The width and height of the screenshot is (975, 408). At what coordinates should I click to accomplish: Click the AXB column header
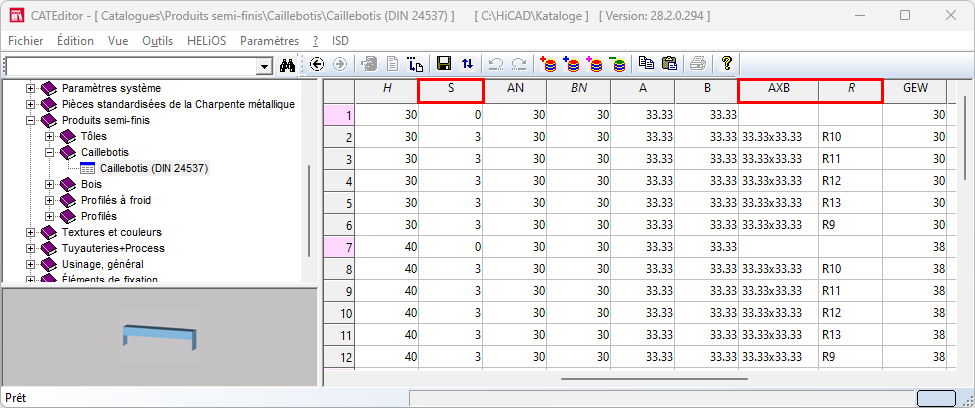tap(779, 91)
